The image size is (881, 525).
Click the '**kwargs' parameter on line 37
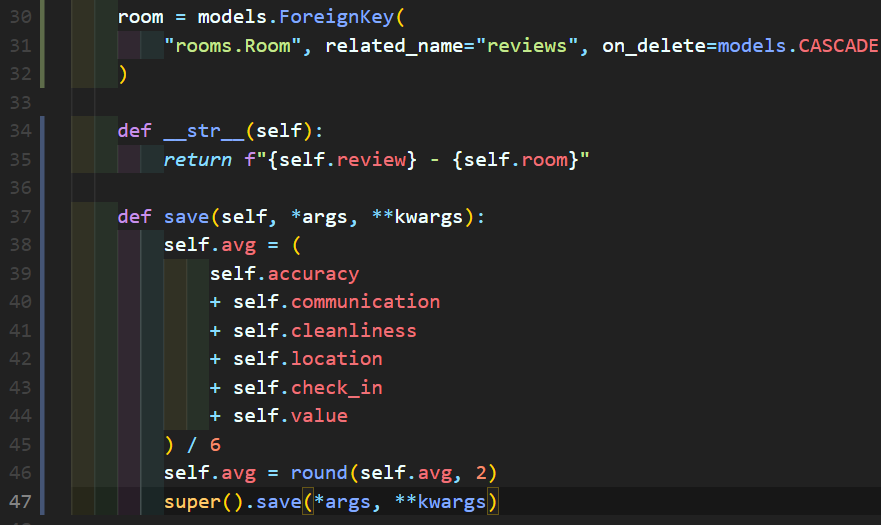click(x=417, y=217)
